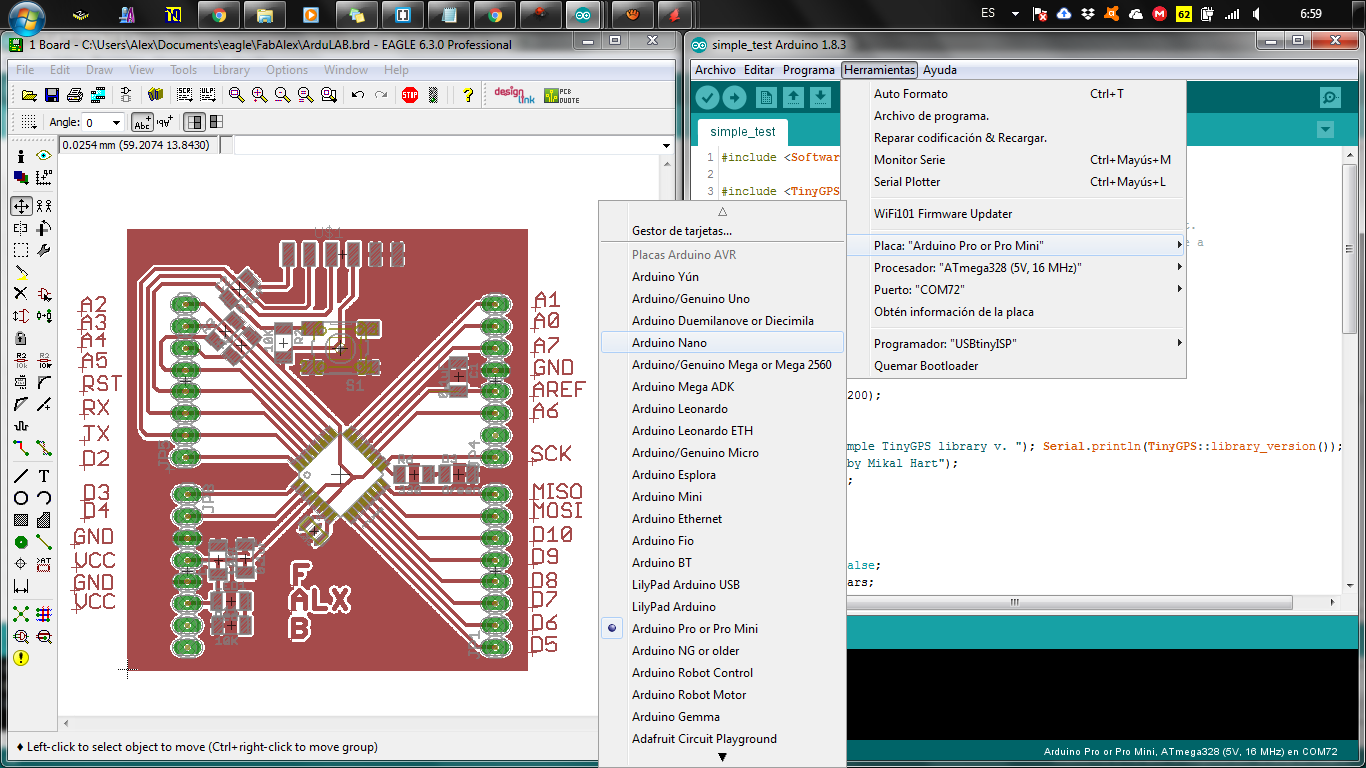Image resolution: width=1366 pixels, height=768 pixels.
Task: Click Quemar Bootloader in the menu
Action: tap(1014, 365)
